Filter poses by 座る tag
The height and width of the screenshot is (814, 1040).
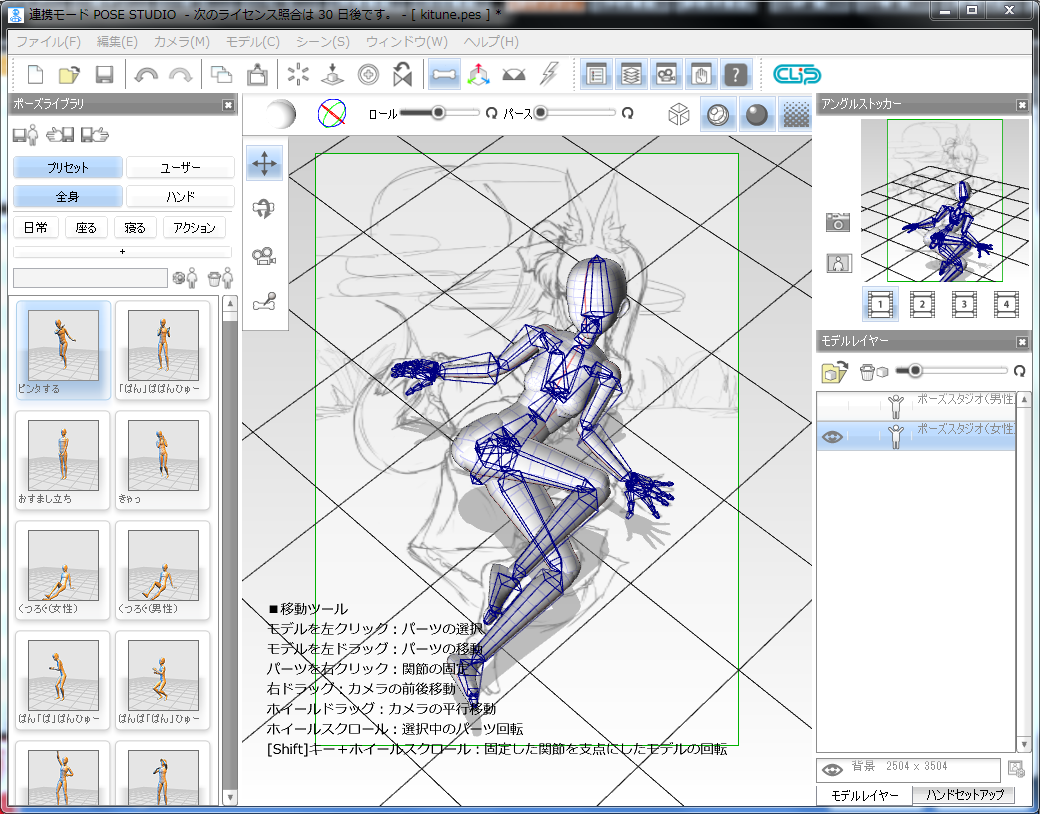pyautogui.click(x=86, y=227)
